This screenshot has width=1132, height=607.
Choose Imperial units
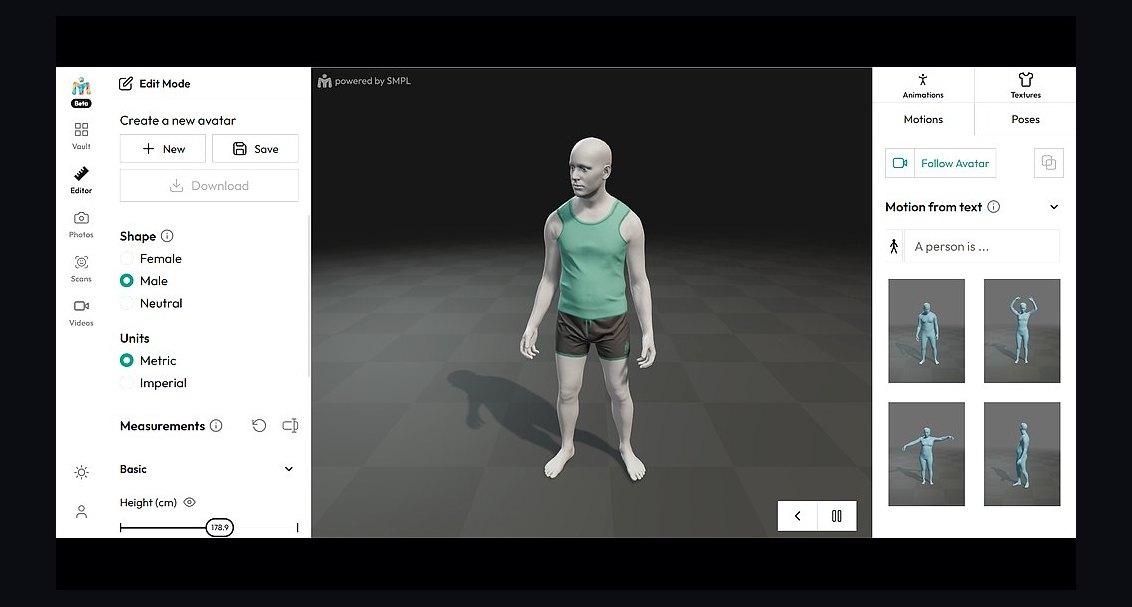point(153,383)
